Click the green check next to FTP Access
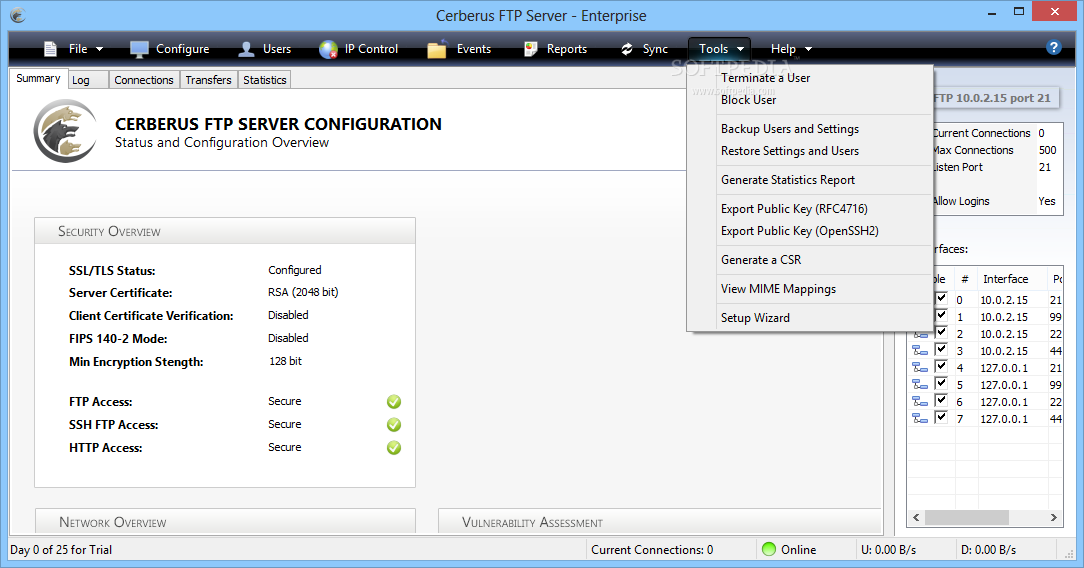Screen dimensions: 1084x568 [394, 401]
